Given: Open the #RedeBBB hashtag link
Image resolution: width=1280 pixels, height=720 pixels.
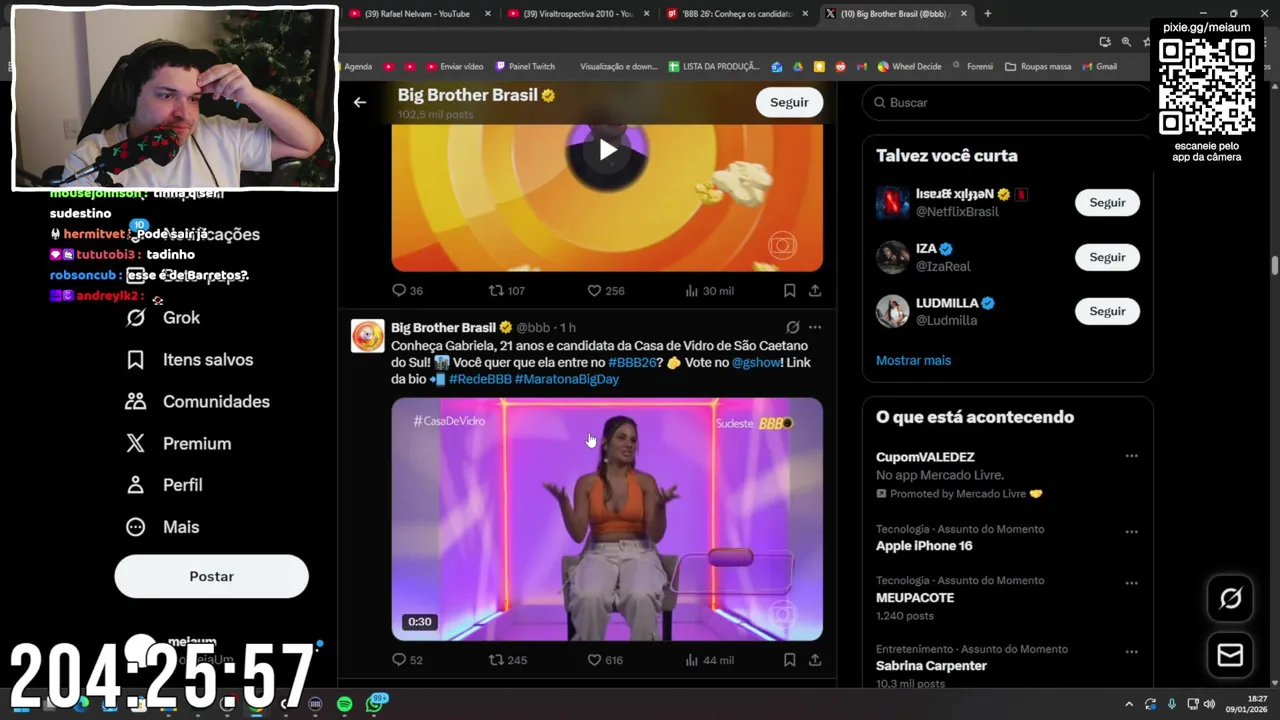Looking at the screenshot, I should 480,379.
